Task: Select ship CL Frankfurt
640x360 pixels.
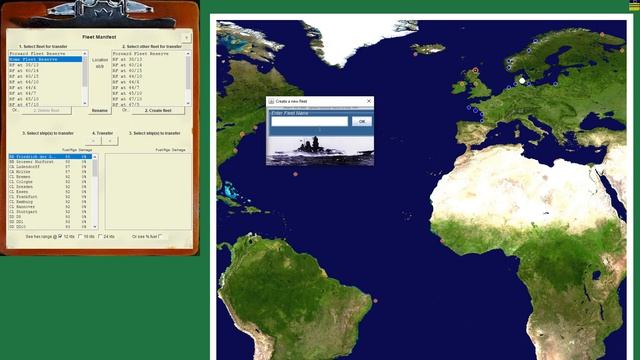Action: 50,197
